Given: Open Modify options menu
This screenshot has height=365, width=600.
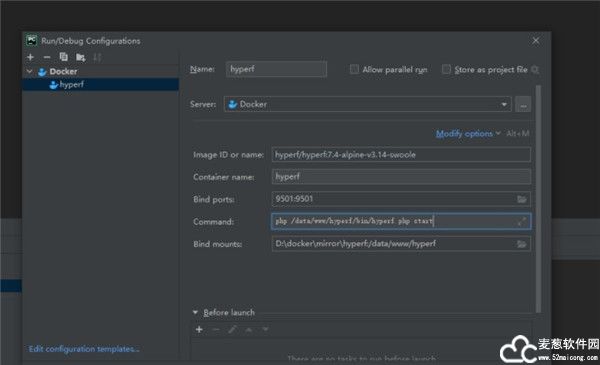Looking at the screenshot, I should [x=464, y=134].
